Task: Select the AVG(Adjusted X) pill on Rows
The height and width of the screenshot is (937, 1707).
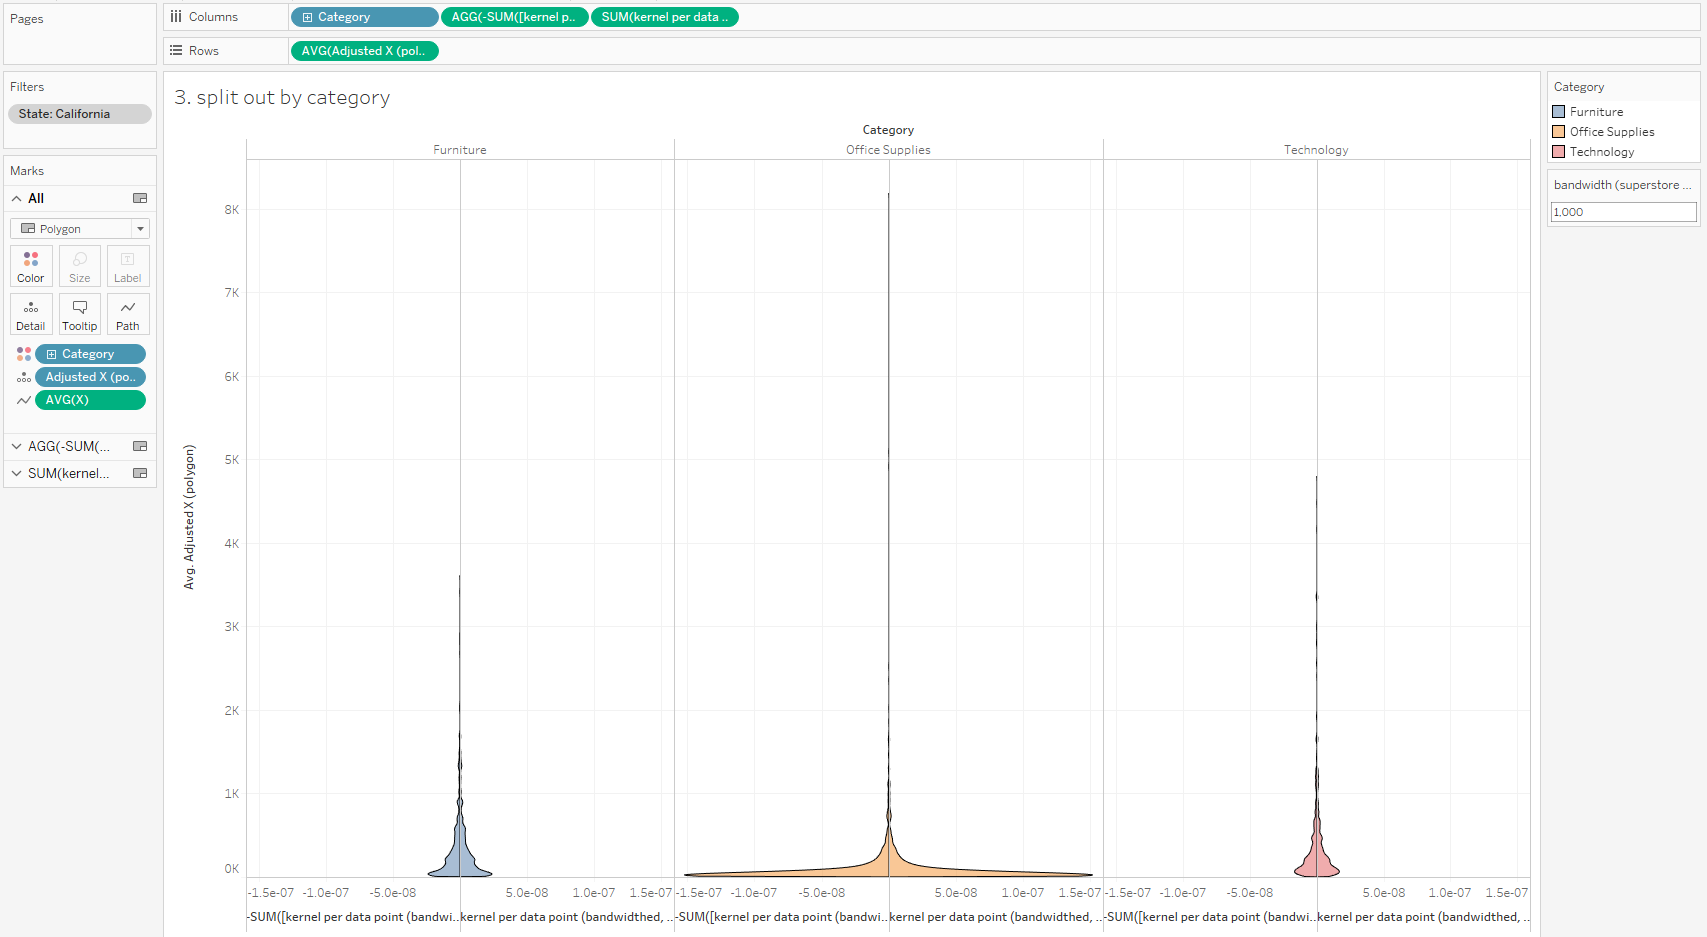Action: (364, 51)
